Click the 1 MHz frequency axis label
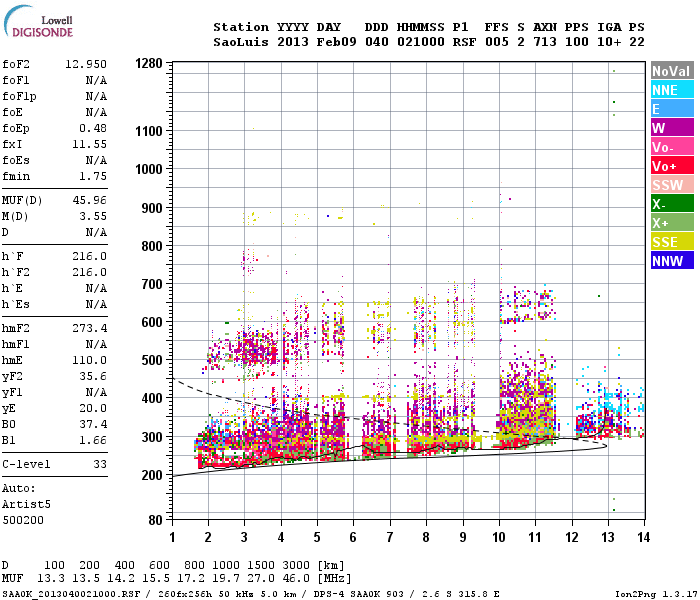700x600 pixels. point(172,537)
